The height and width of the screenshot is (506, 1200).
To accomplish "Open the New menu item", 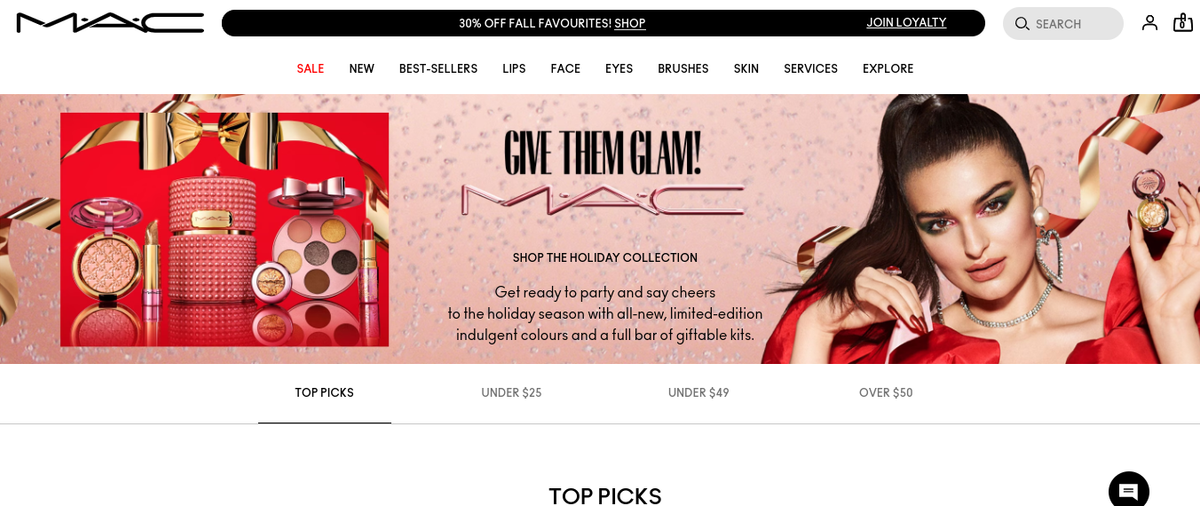I will [362, 69].
